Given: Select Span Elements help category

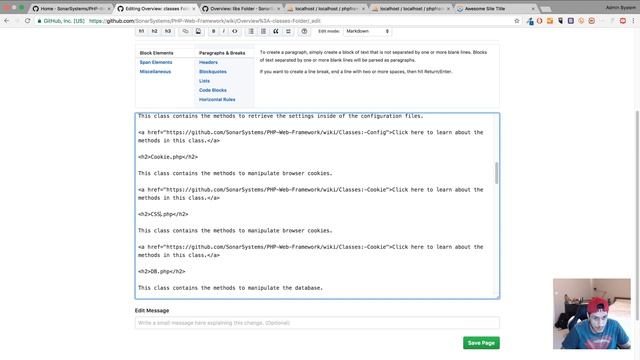Looking at the screenshot, I should [156, 62].
